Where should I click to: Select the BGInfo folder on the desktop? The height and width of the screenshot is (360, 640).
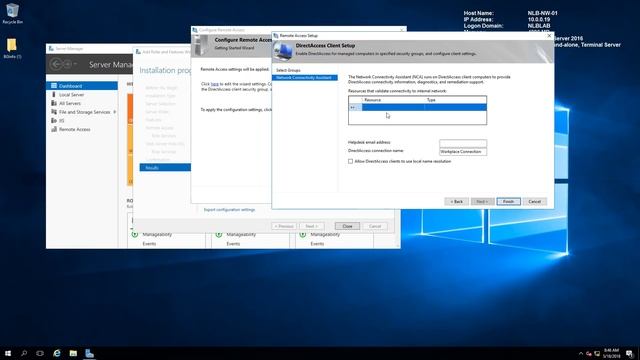(x=12, y=48)
